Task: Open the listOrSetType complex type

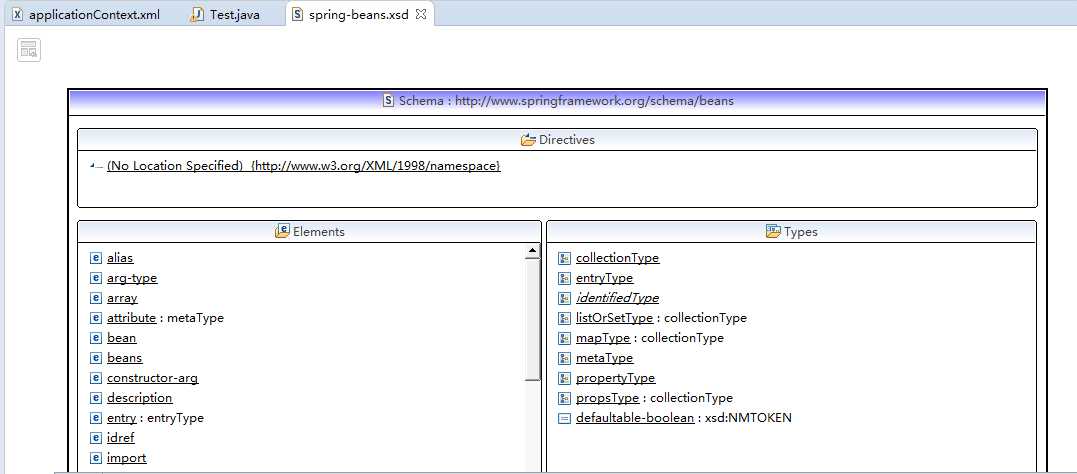Action: tap(614, 317)
